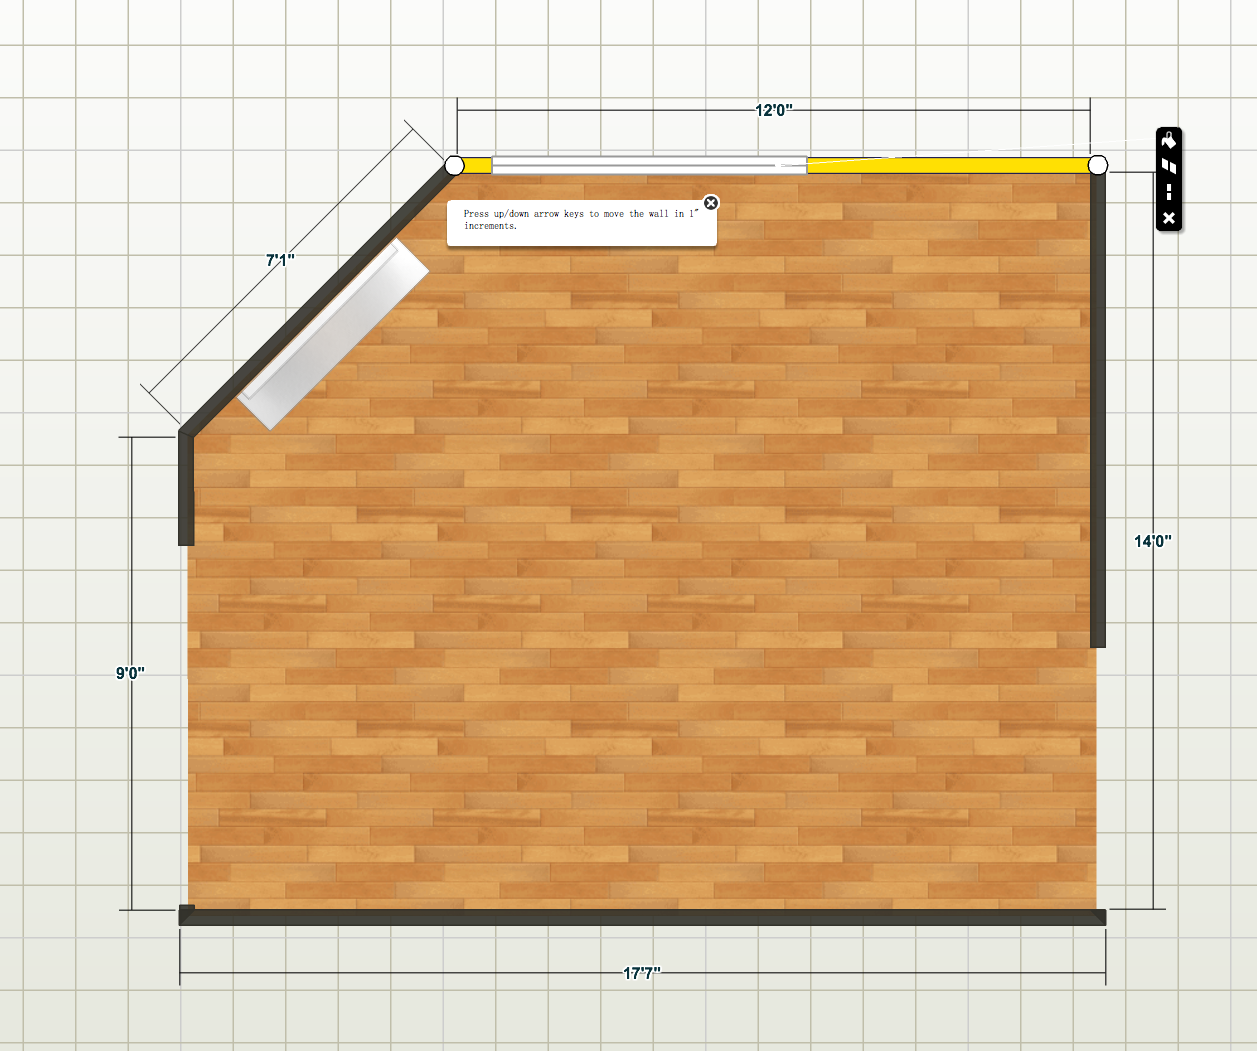Select the dark diagonal wall
Viewport: 1257px width, 1051px height.
[318, 299]
